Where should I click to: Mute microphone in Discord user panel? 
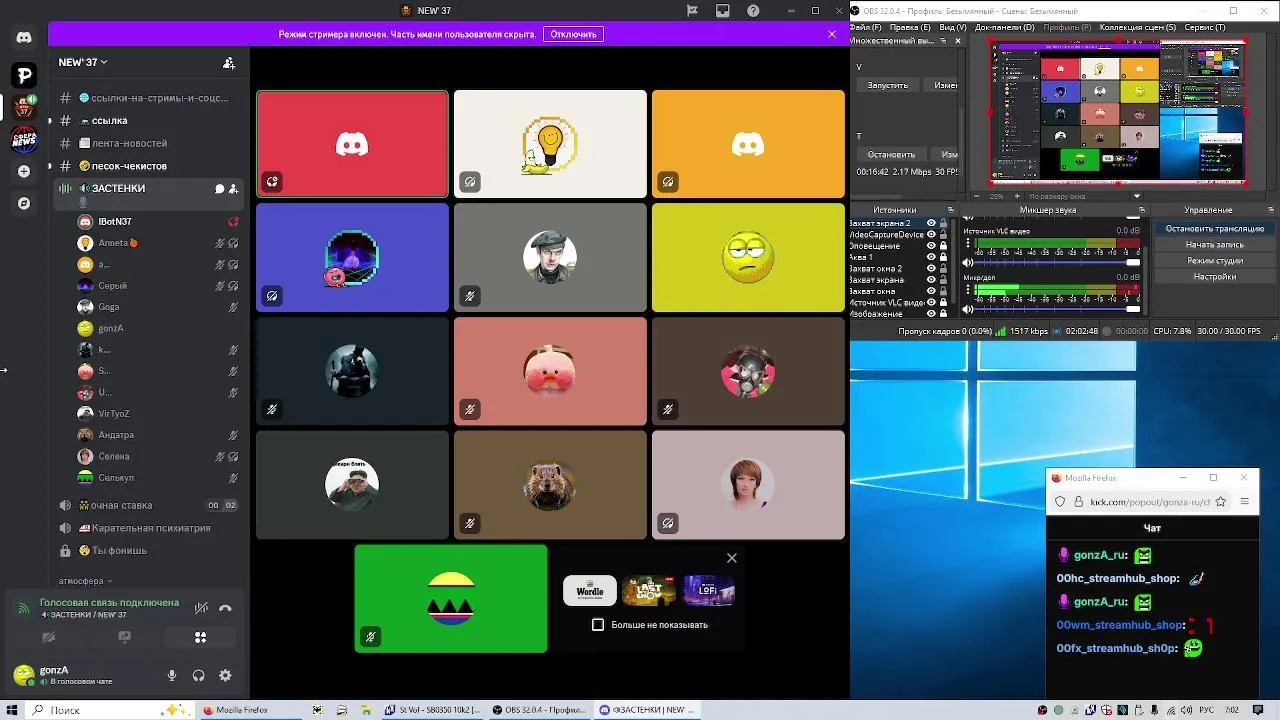tap(172, 676)
